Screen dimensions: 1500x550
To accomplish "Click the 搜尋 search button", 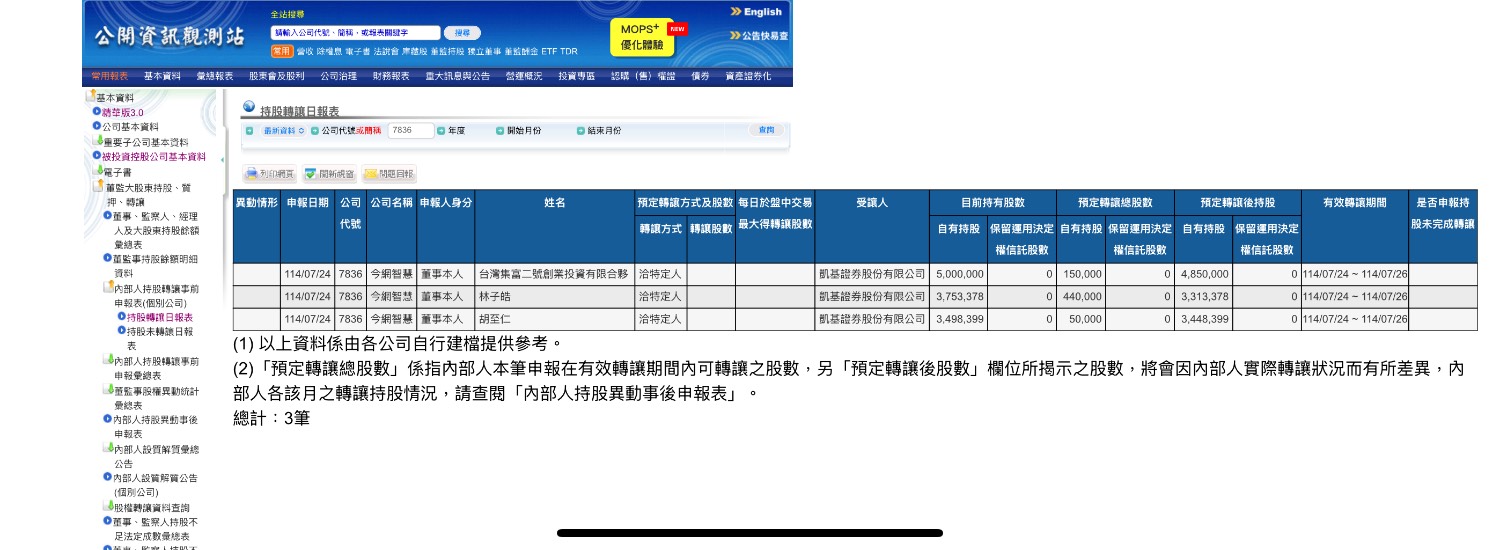I will coord(461,33).
